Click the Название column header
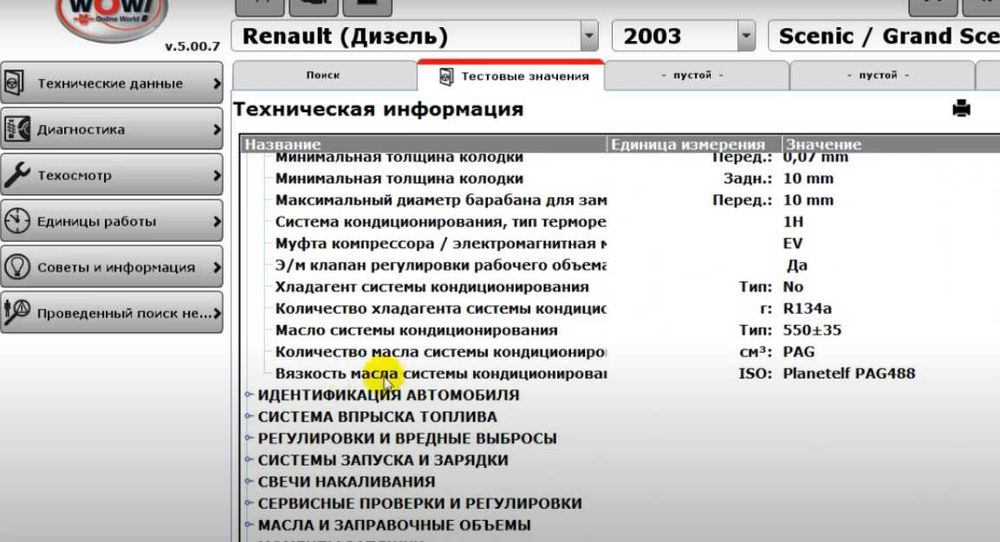1000x542 pixels. (424, 144)
